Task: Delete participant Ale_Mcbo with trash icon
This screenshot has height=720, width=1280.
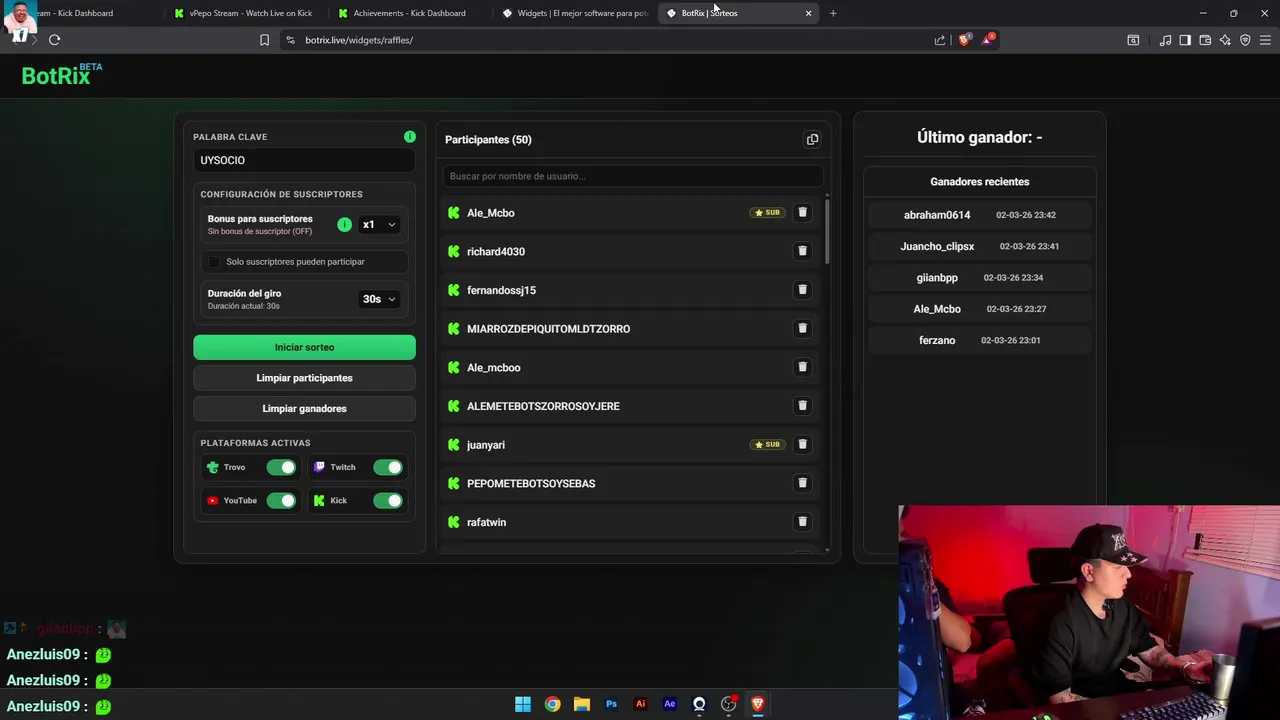Action: (802, 212)
